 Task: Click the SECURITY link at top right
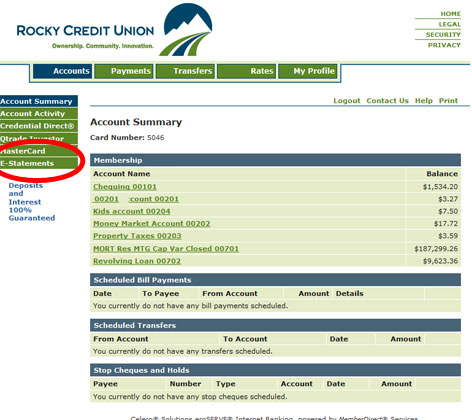(443, 35)
